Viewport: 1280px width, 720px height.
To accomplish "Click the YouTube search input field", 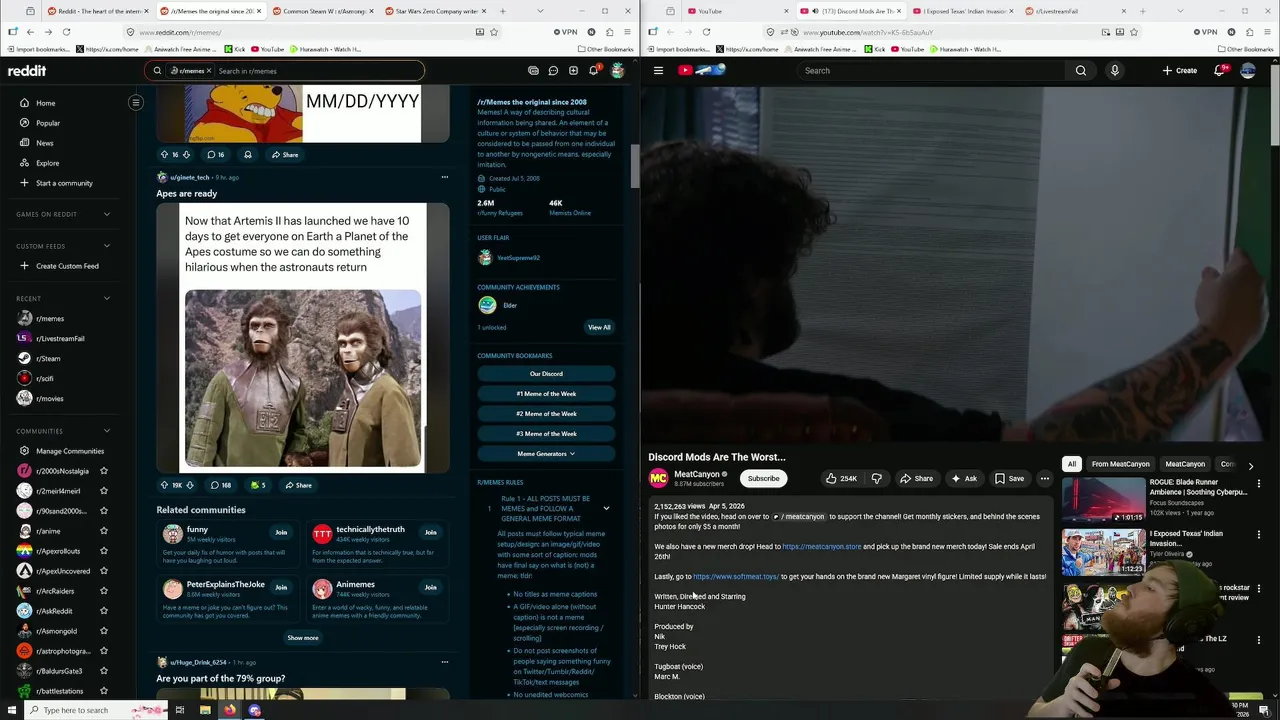I will [x=930, y=71].
